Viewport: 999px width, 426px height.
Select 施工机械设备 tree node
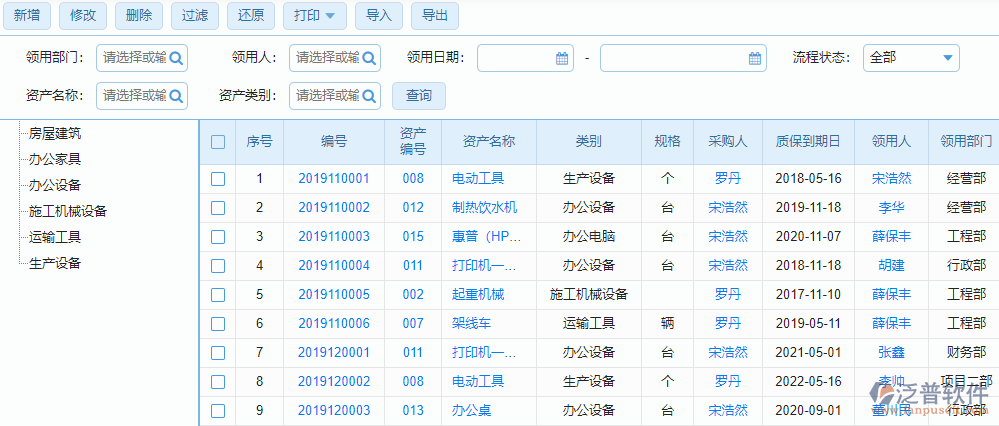(68, 211)
